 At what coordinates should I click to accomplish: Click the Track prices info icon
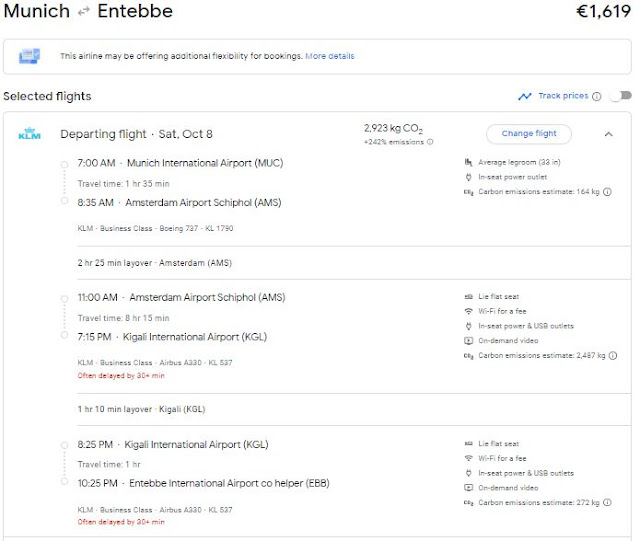pos(596,96)
